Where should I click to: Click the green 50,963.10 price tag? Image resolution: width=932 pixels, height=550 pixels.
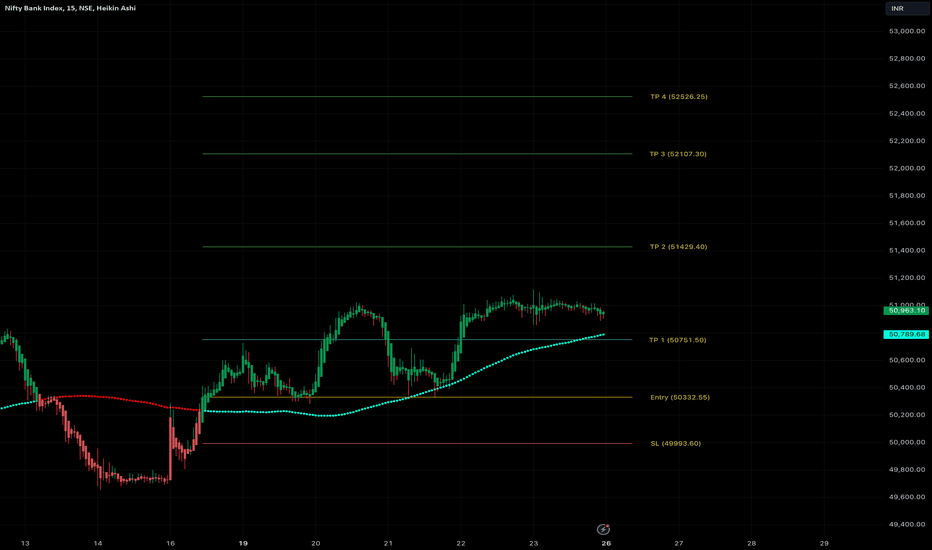(906, 310)
